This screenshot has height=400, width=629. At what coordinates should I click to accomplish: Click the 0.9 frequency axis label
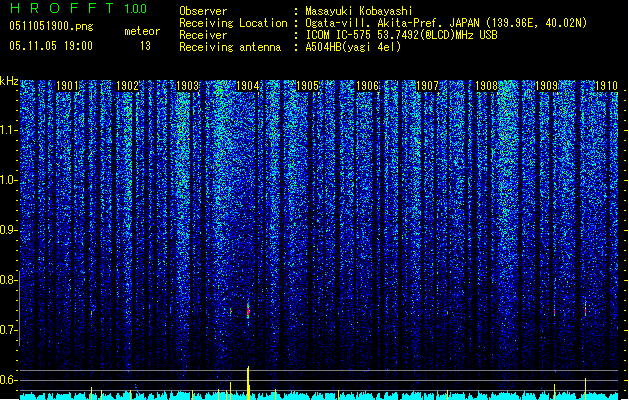click(9, 230)
